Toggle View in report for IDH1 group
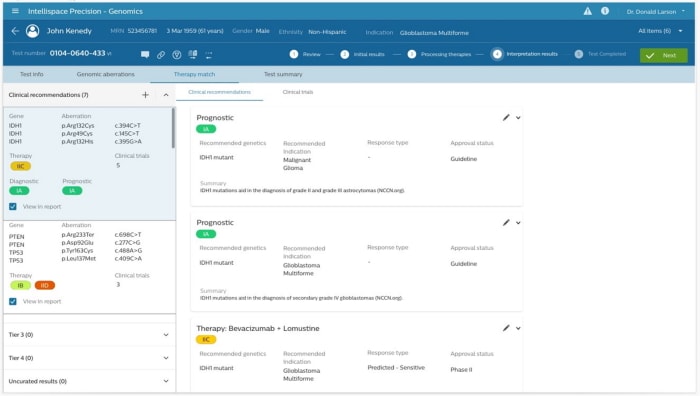 [x=12, y=207]
